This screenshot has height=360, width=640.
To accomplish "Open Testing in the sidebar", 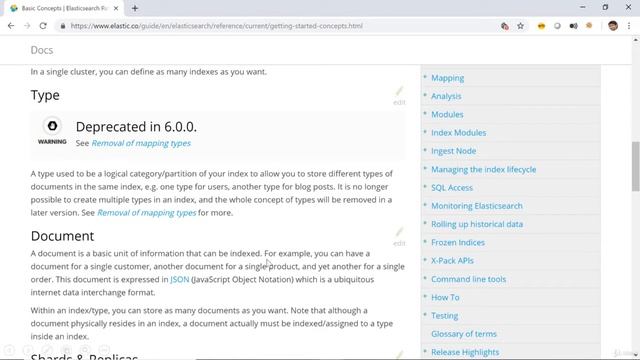I will point(444,316).
